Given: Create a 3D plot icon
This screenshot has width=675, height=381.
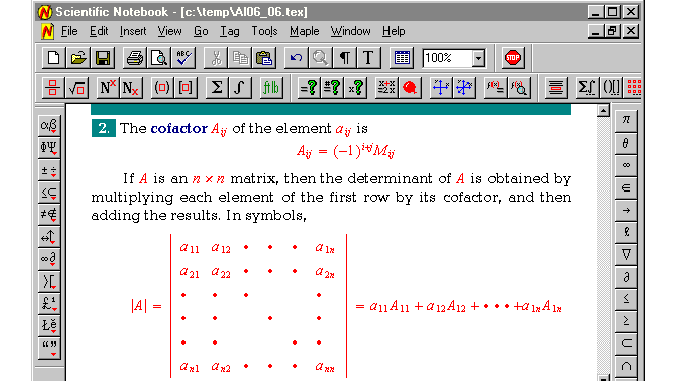Looking at the screenshot, I should click(464, 88).
